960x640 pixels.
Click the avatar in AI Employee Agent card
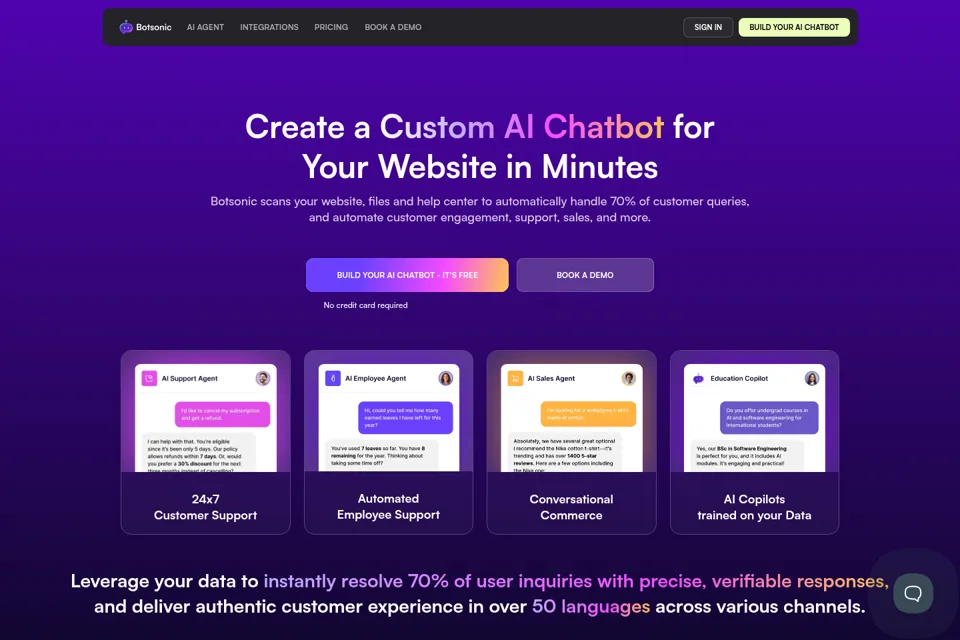point(446,378)
